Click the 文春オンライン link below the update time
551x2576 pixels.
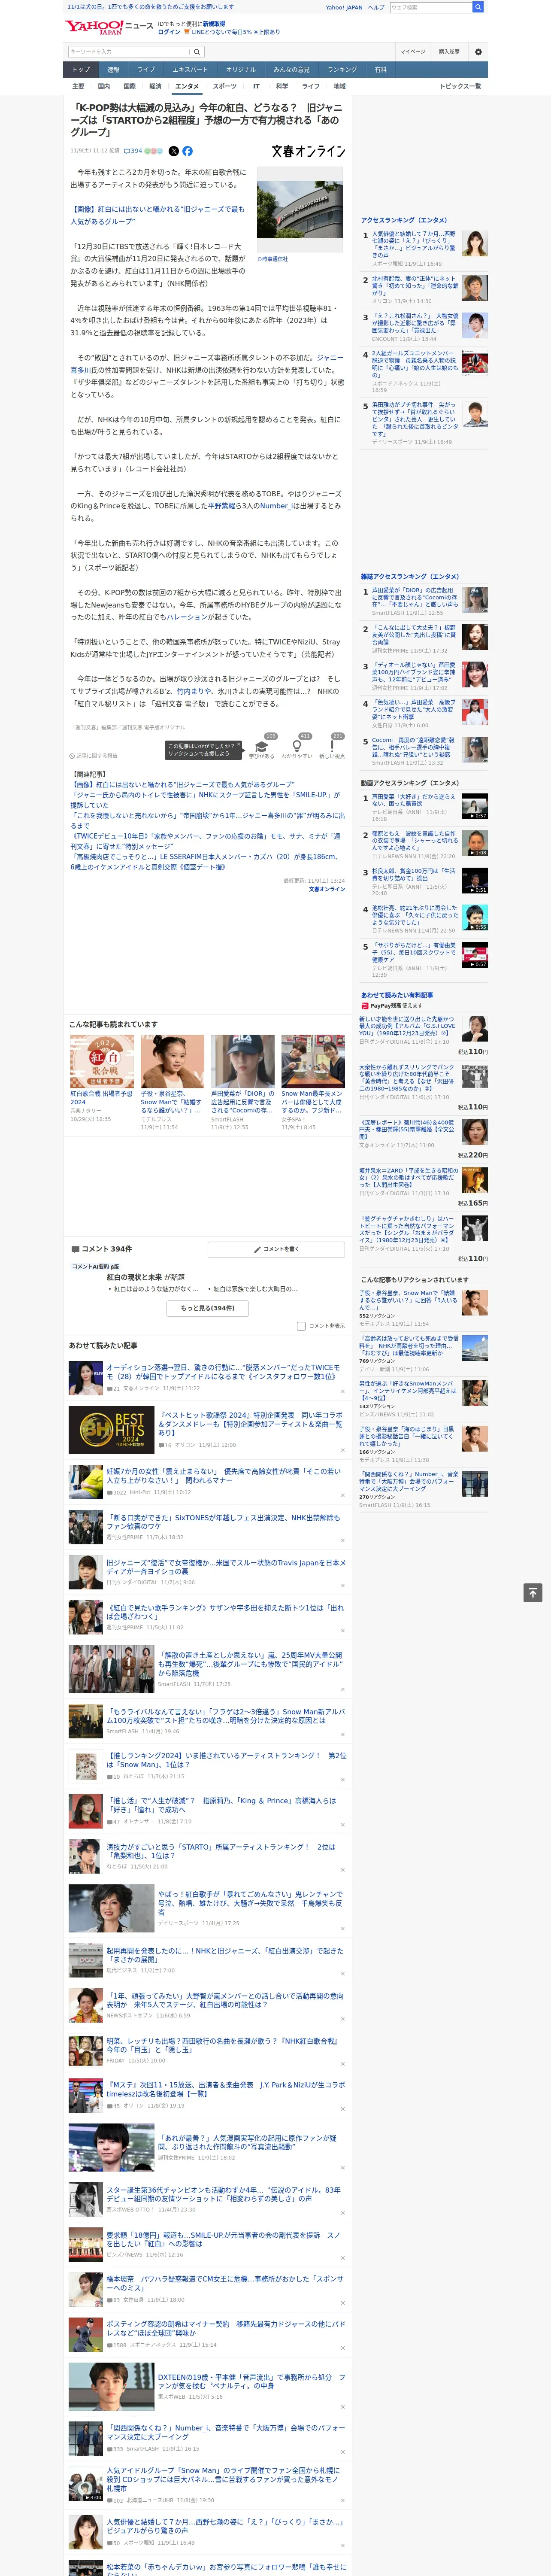326,889
